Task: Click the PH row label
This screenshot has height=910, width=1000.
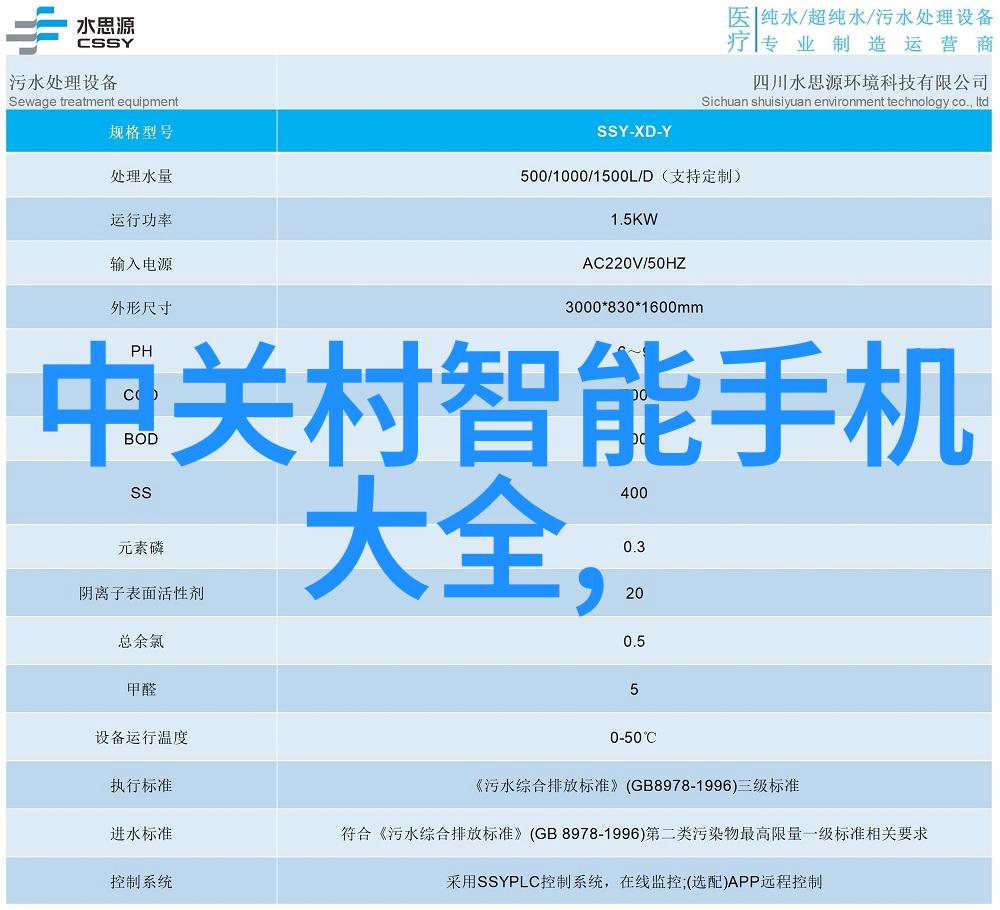Action: [141, 351]
